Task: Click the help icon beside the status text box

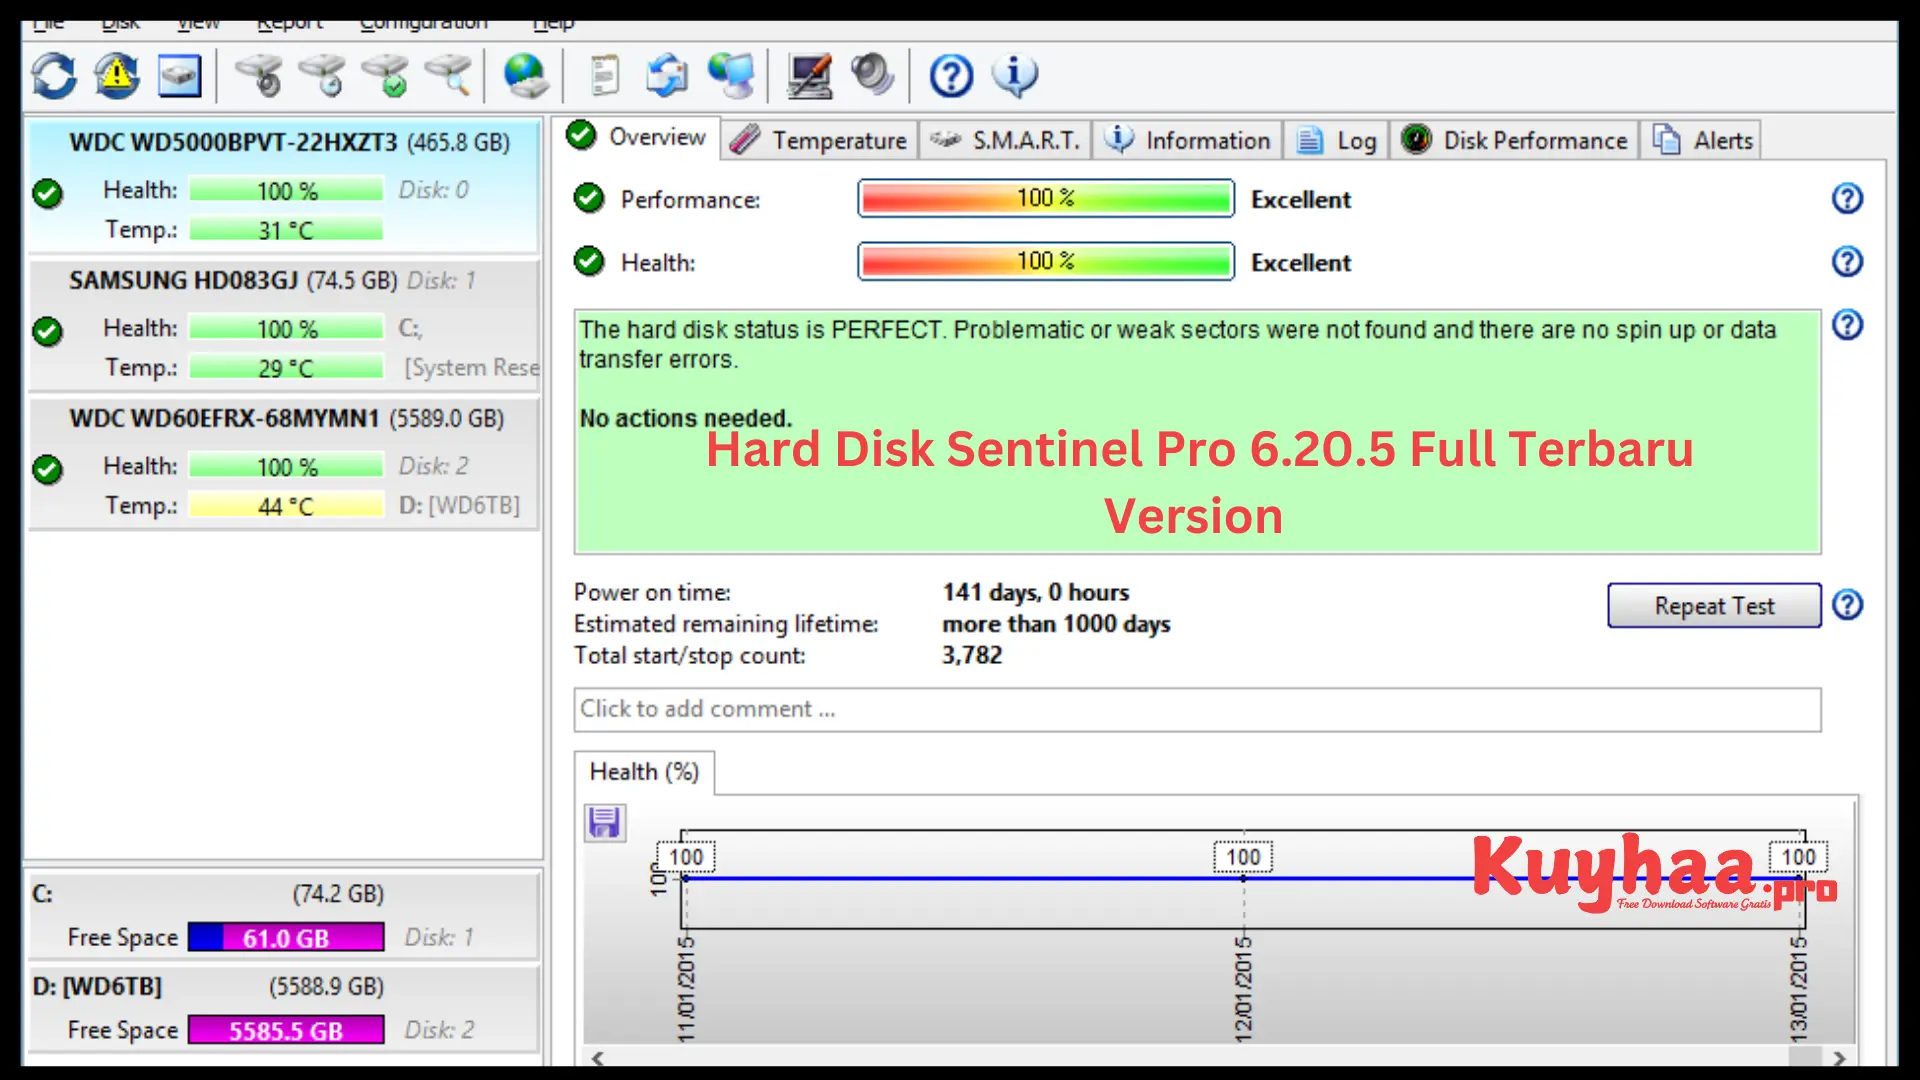Action: (x=1847, y=325)
